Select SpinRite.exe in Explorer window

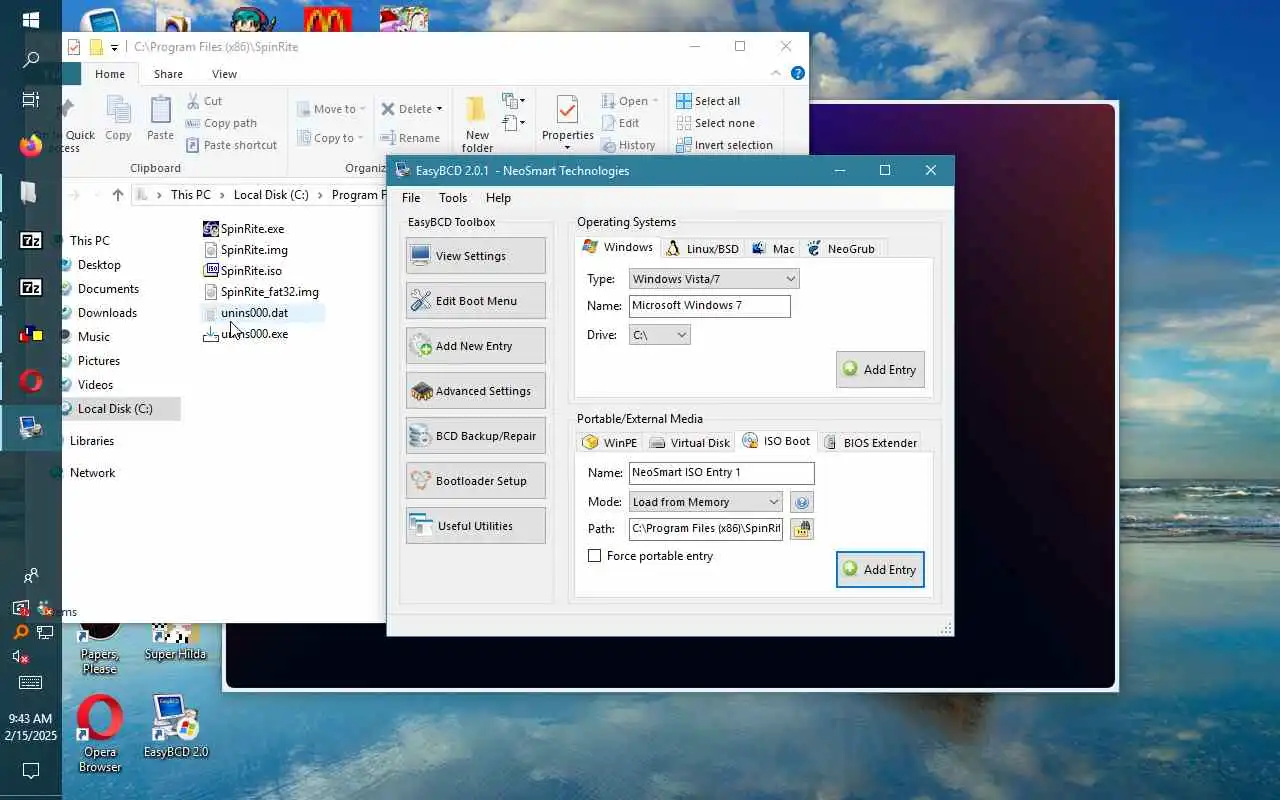243,229
